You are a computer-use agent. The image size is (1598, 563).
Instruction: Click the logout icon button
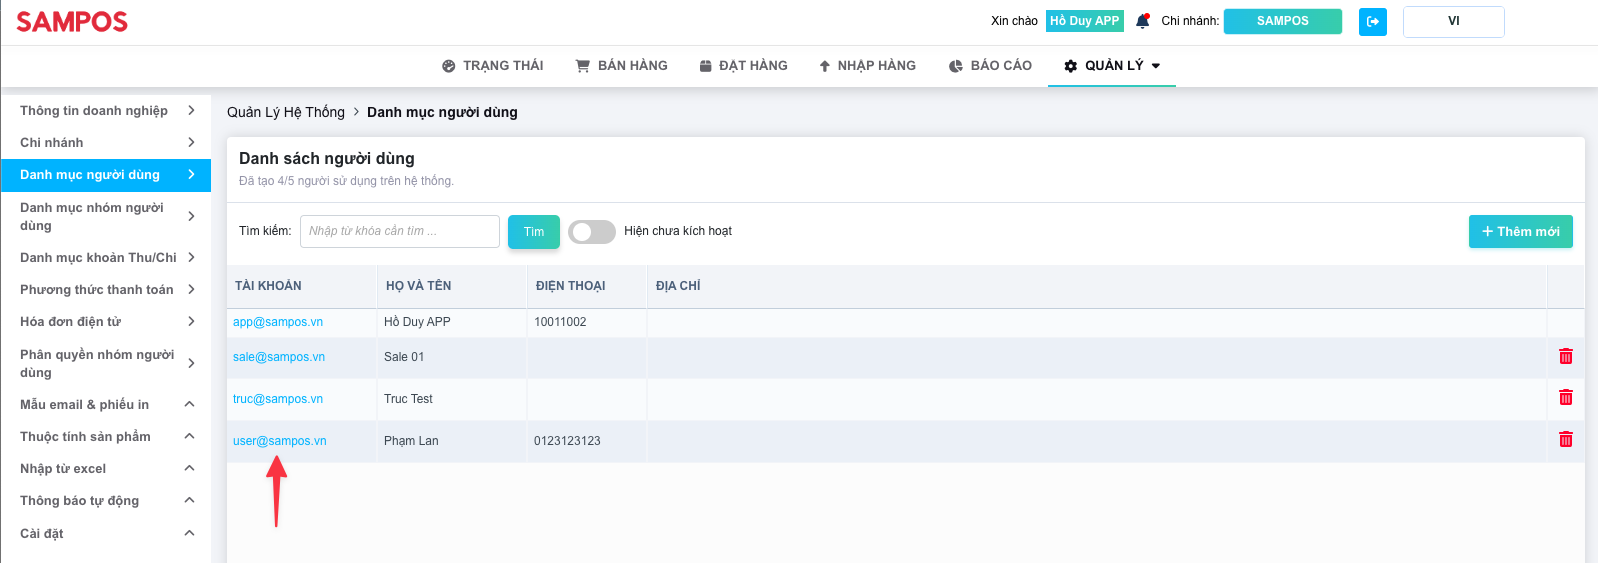point(1372,21)
